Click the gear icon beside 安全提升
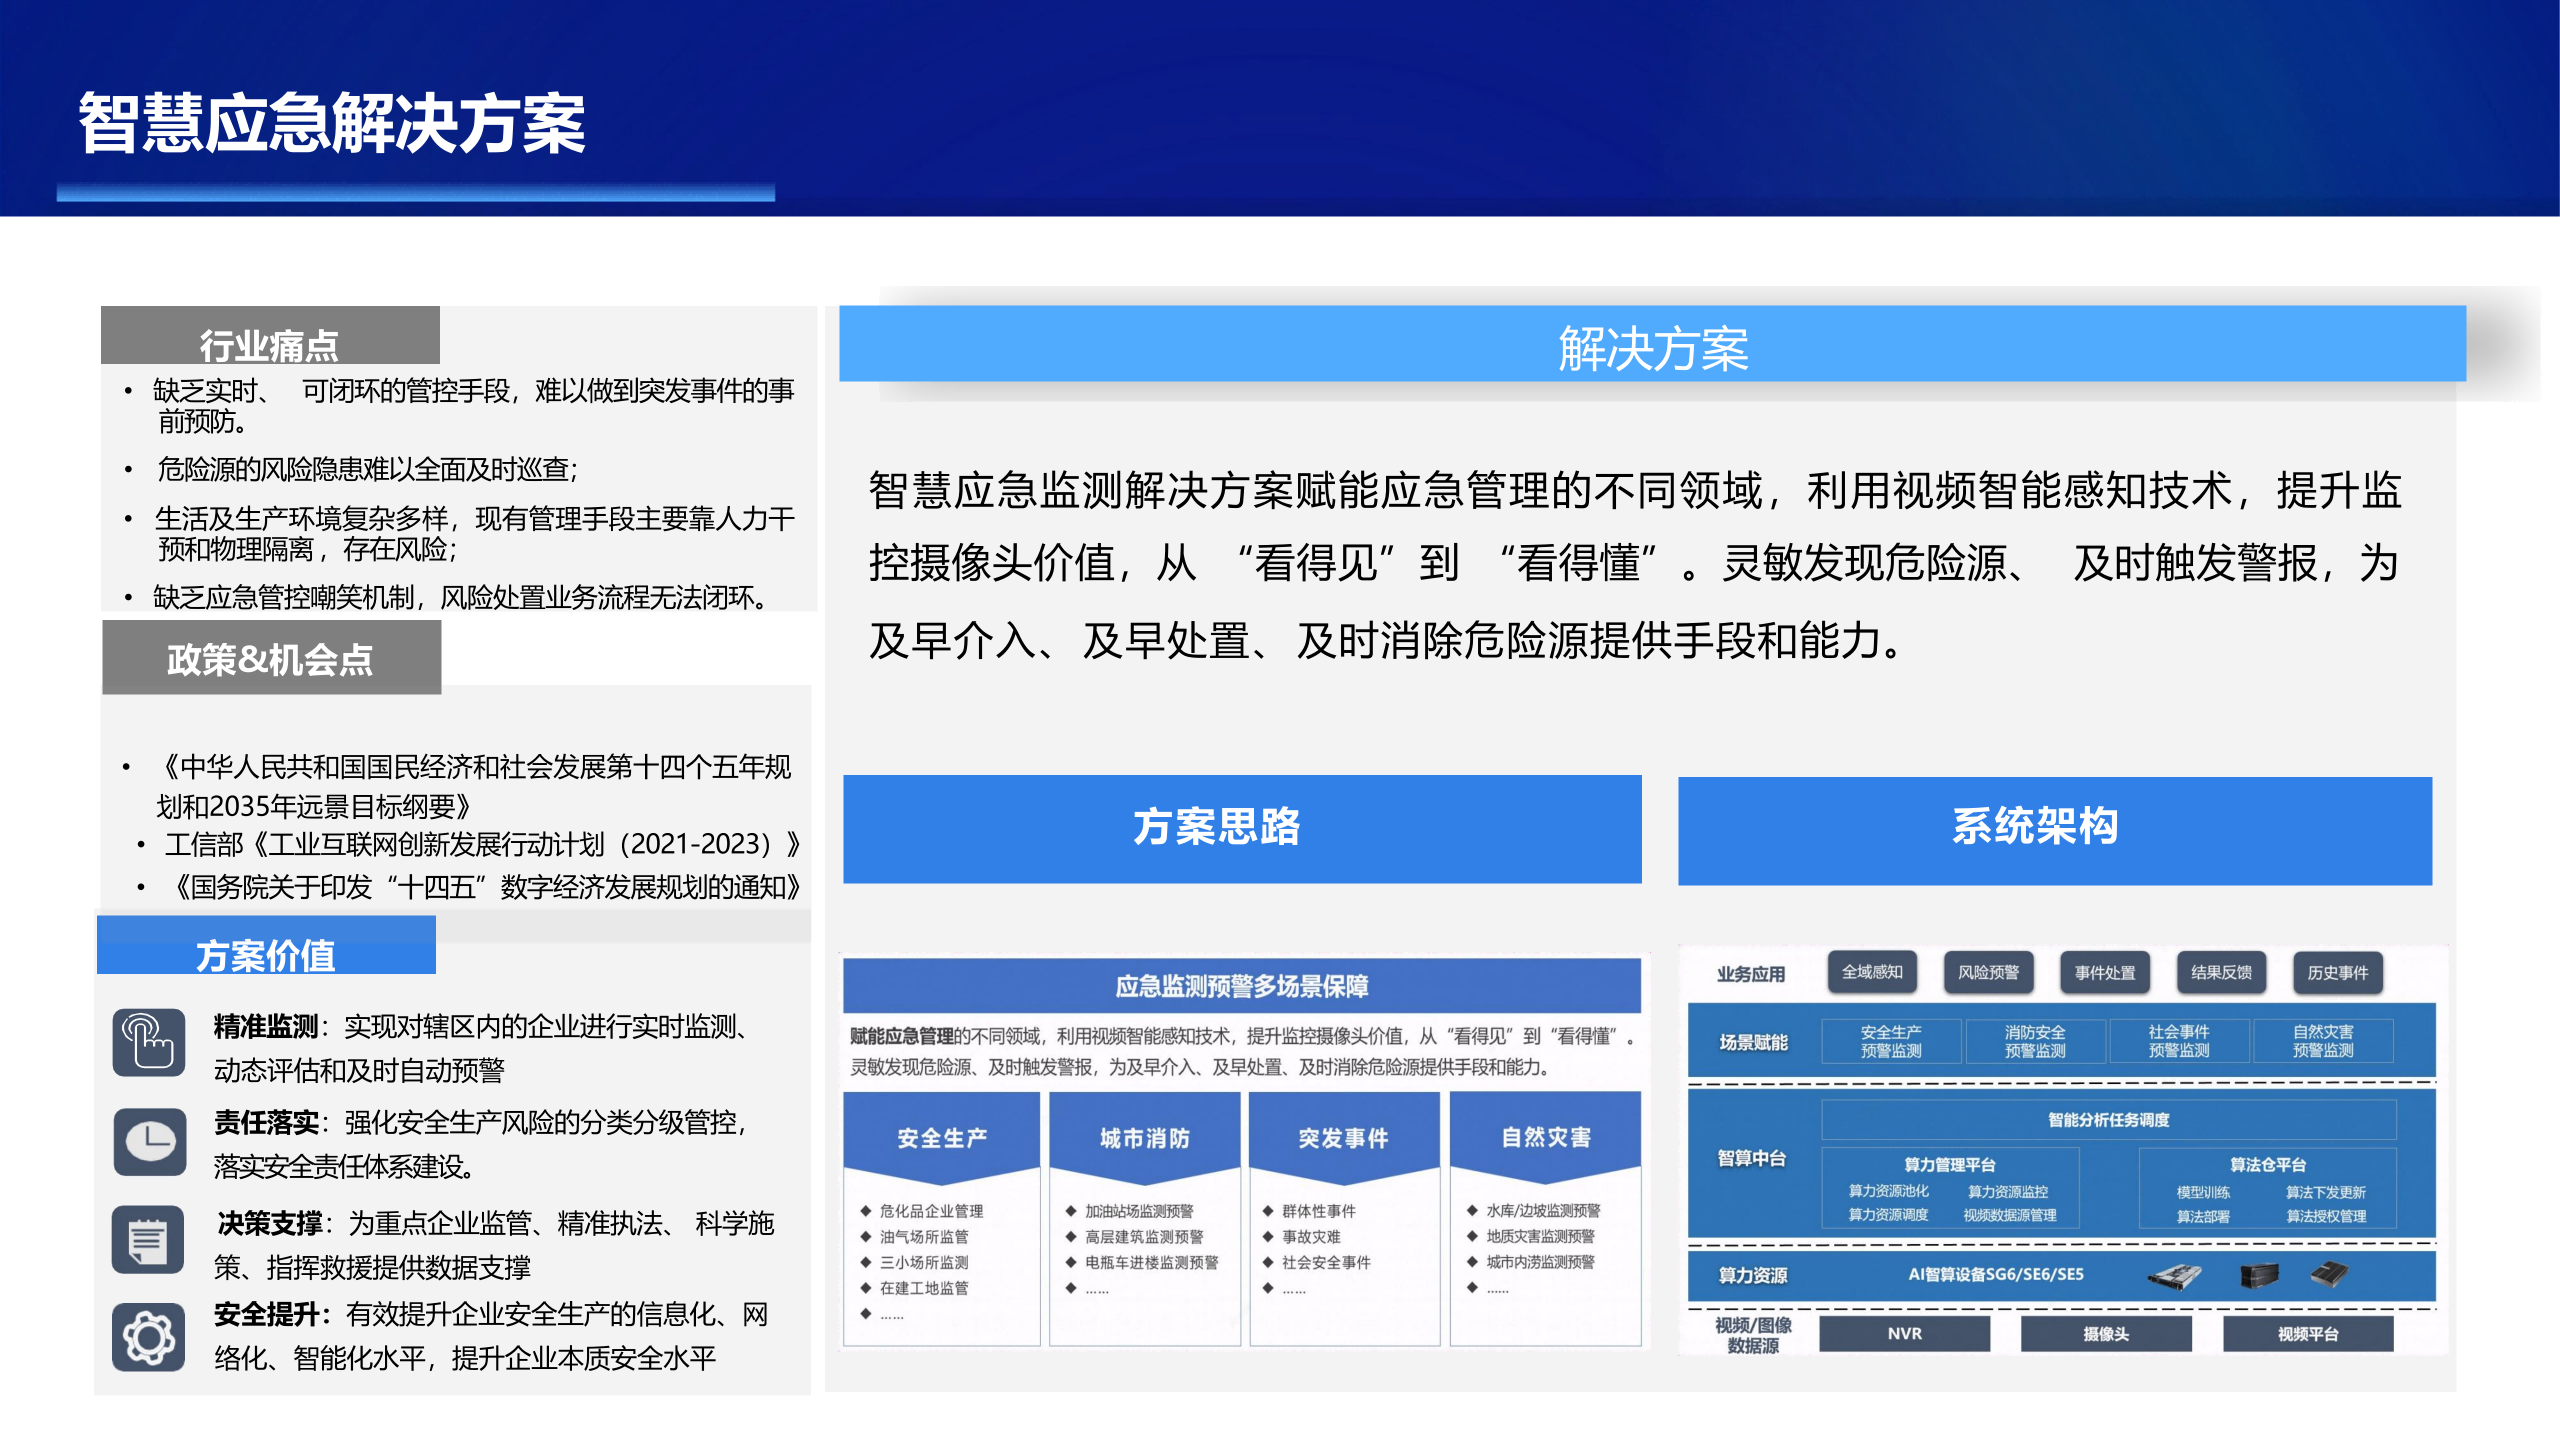Image resolution: width=2560 pixels, height=1440 pixels. [149, 1337]
